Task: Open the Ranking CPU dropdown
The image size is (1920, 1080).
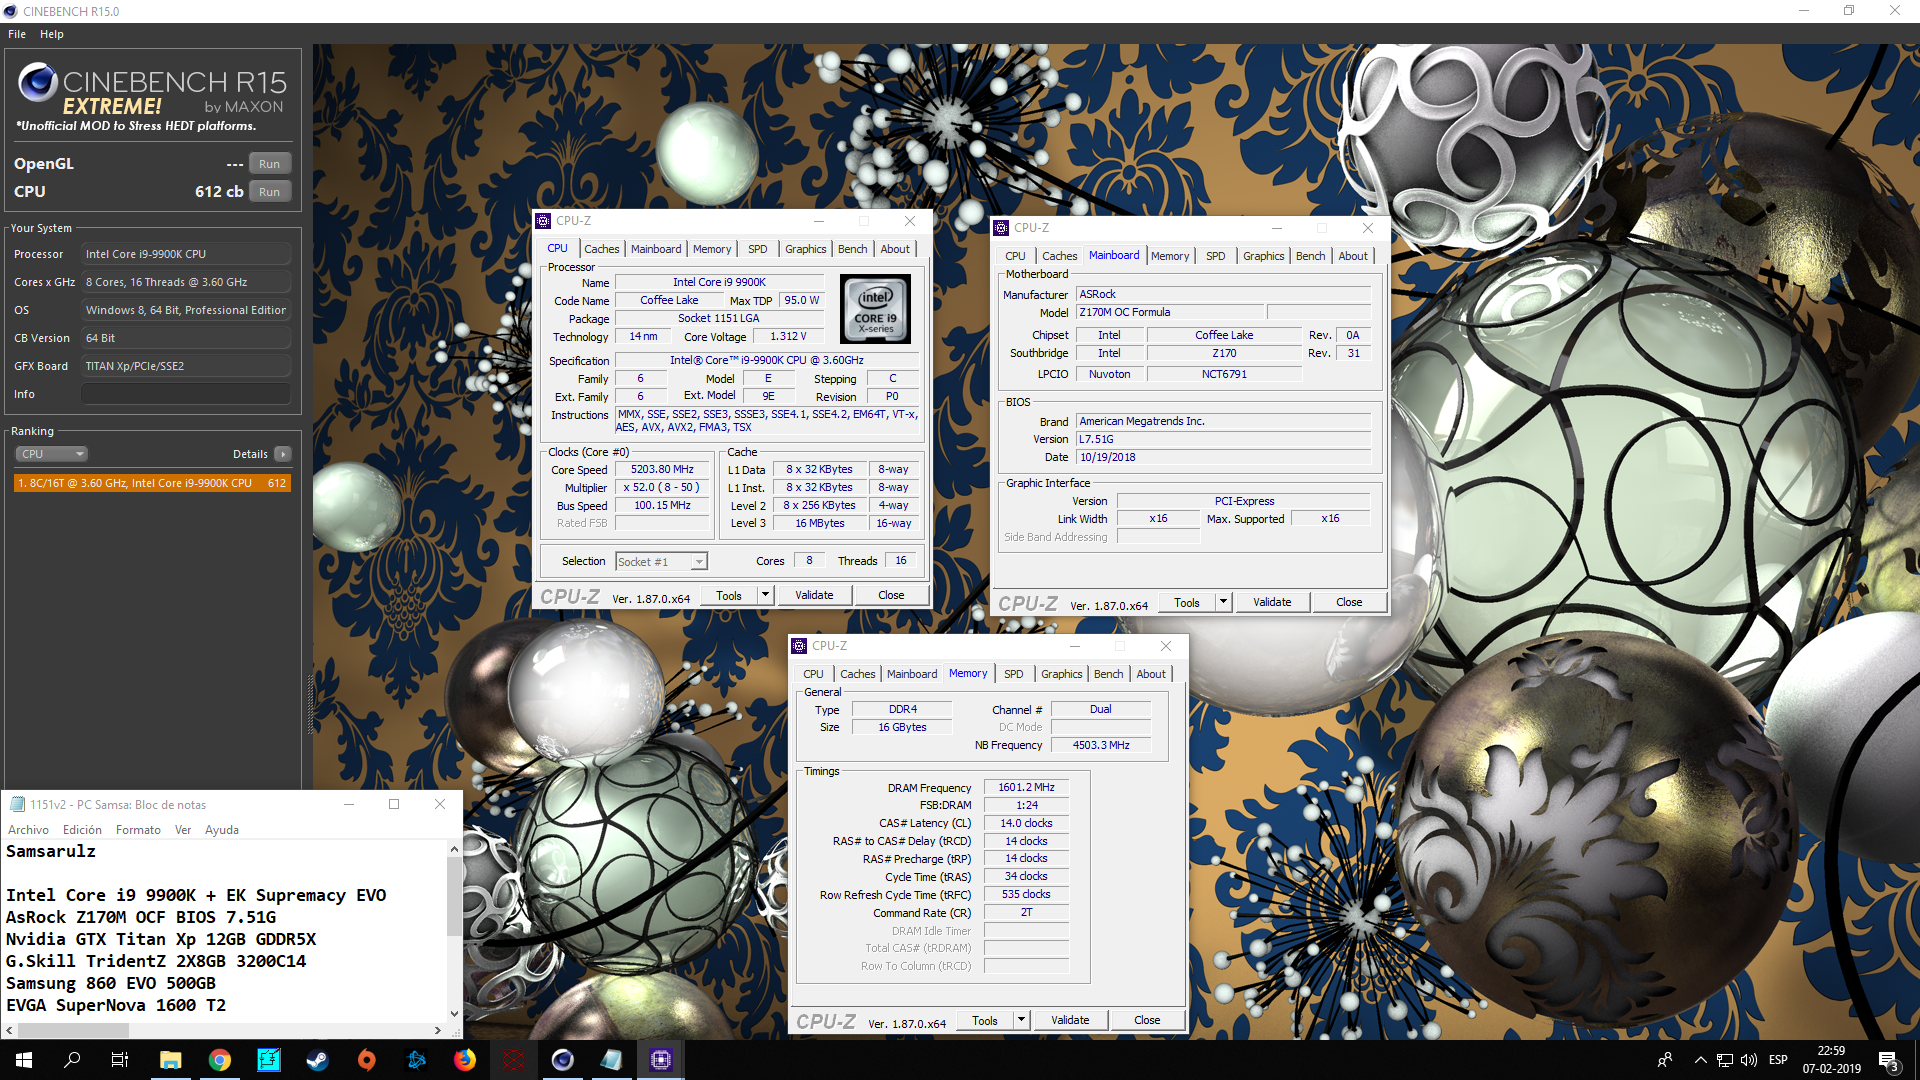Action: 52,454
